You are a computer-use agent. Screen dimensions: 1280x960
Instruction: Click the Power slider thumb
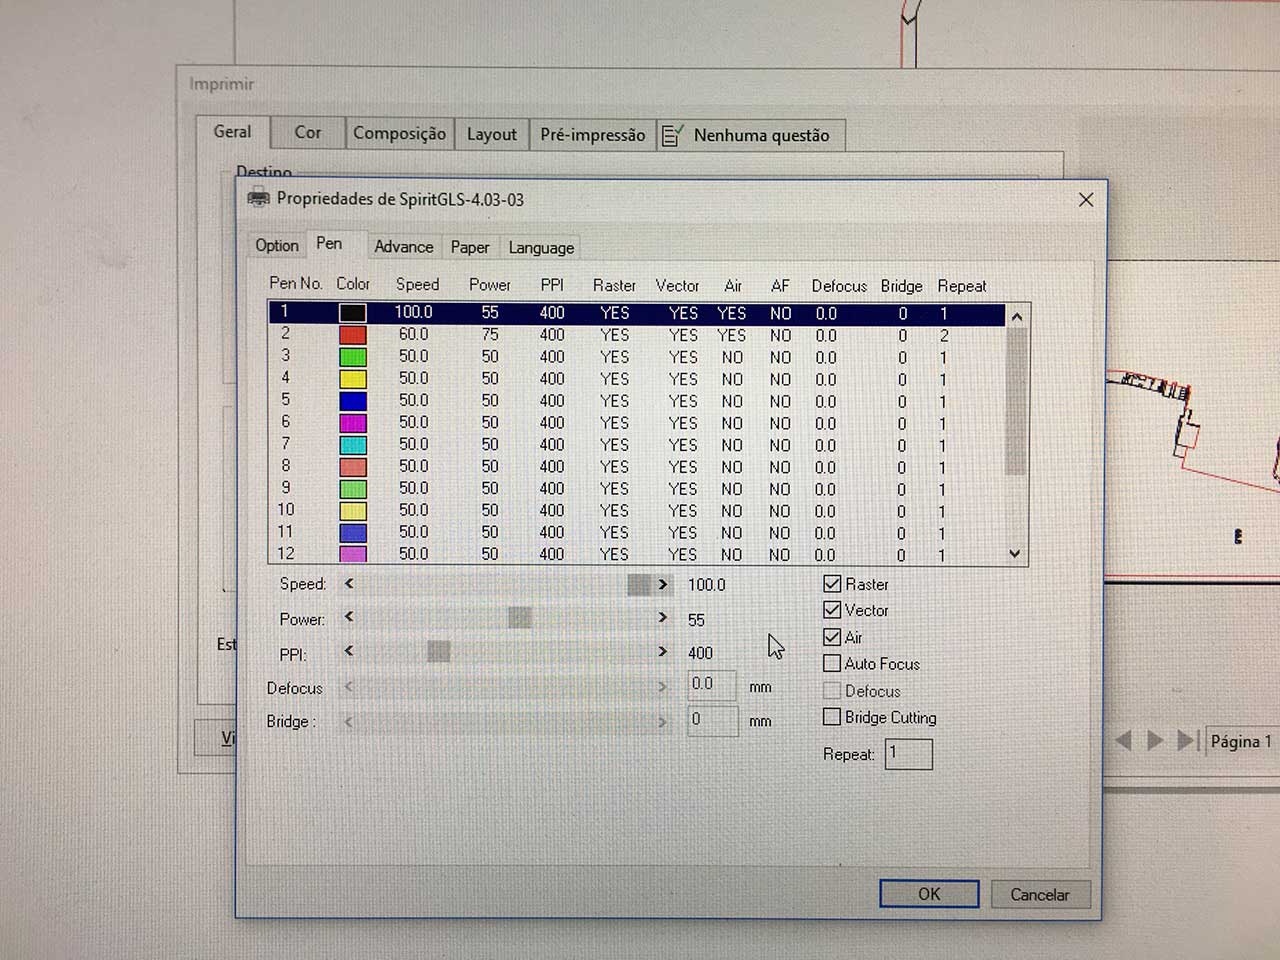coord(519,618)
